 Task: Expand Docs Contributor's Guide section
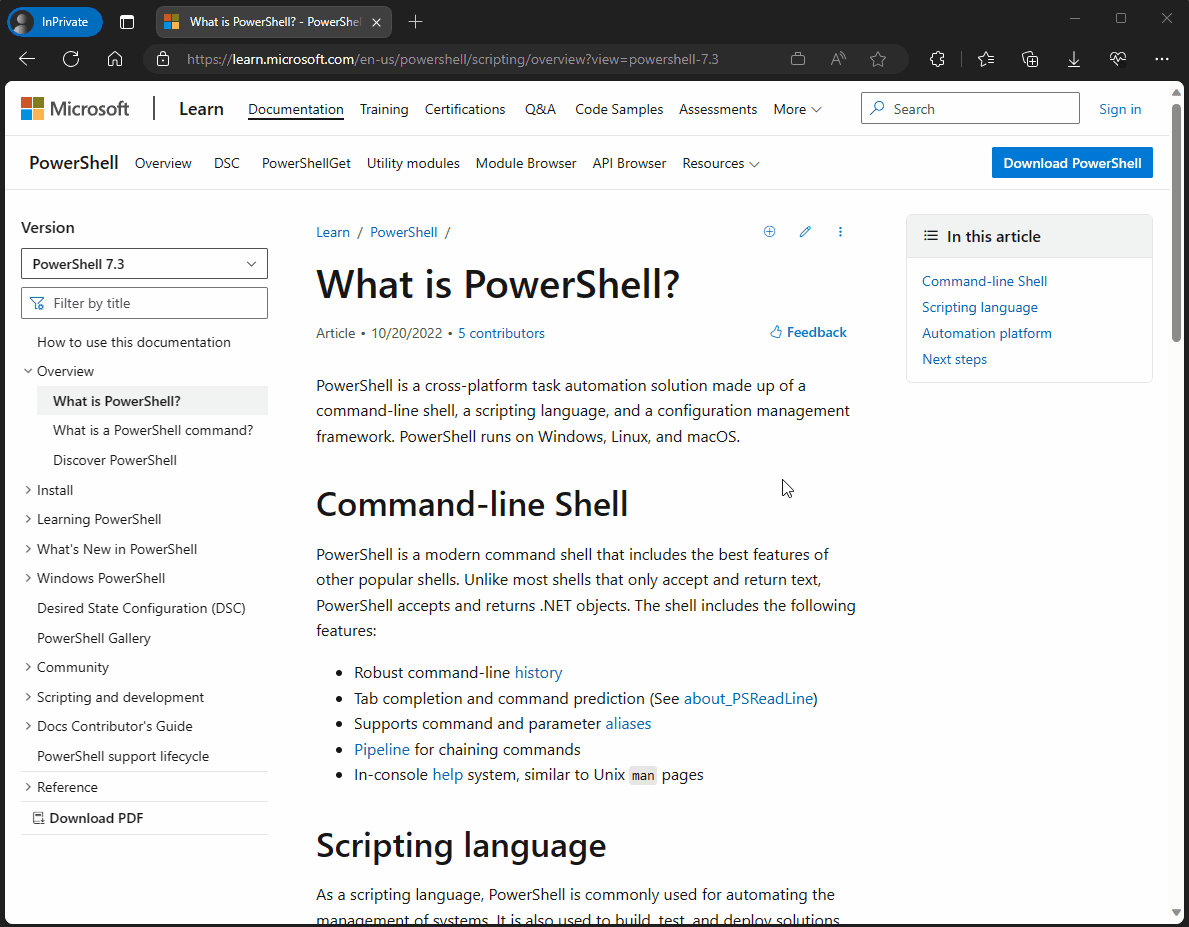pos(28,726)
